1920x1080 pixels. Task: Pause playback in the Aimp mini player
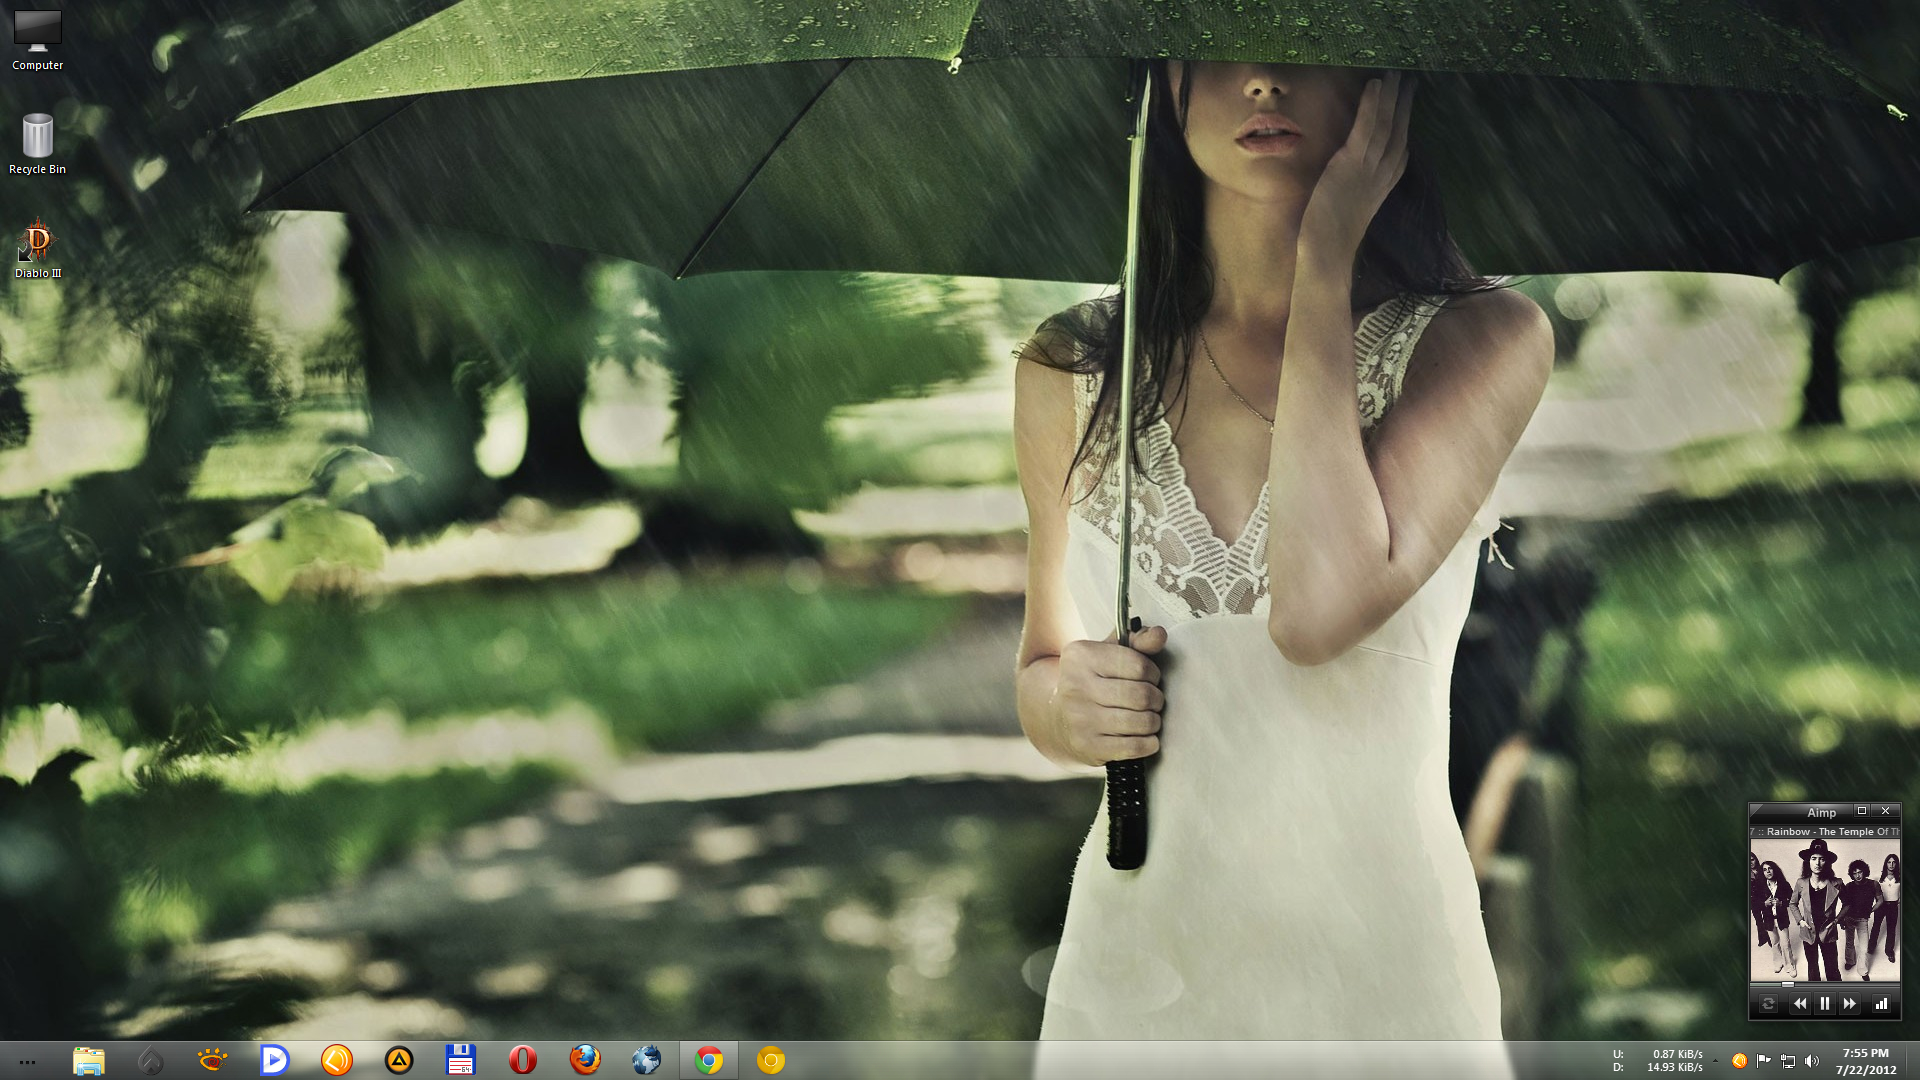pos(1825,1004)
